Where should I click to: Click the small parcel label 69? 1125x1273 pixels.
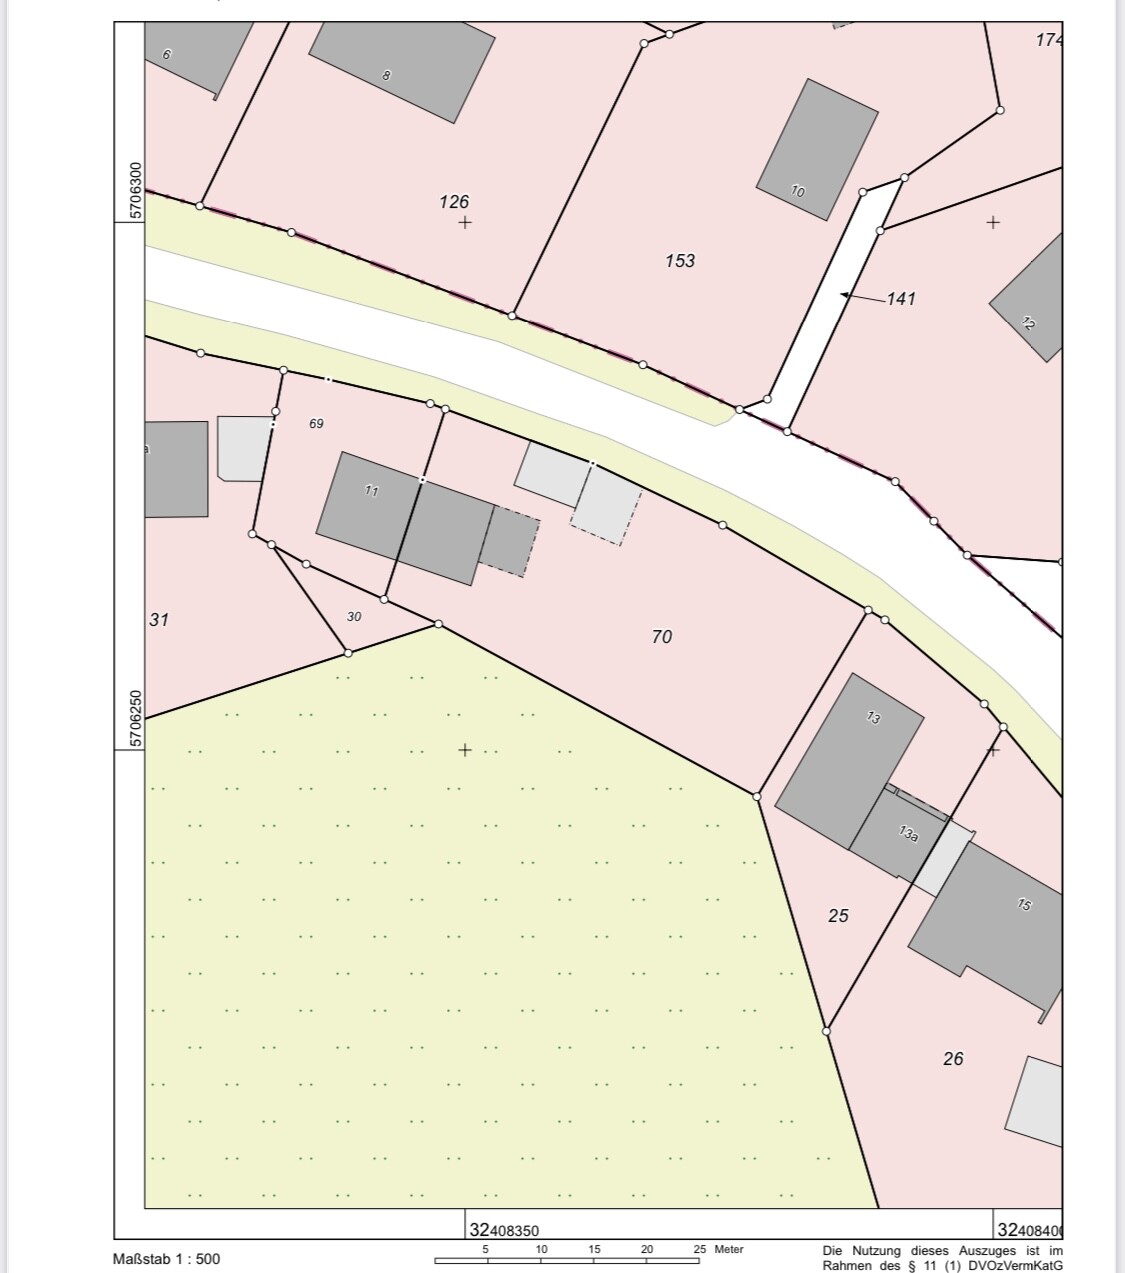(316, 424)
